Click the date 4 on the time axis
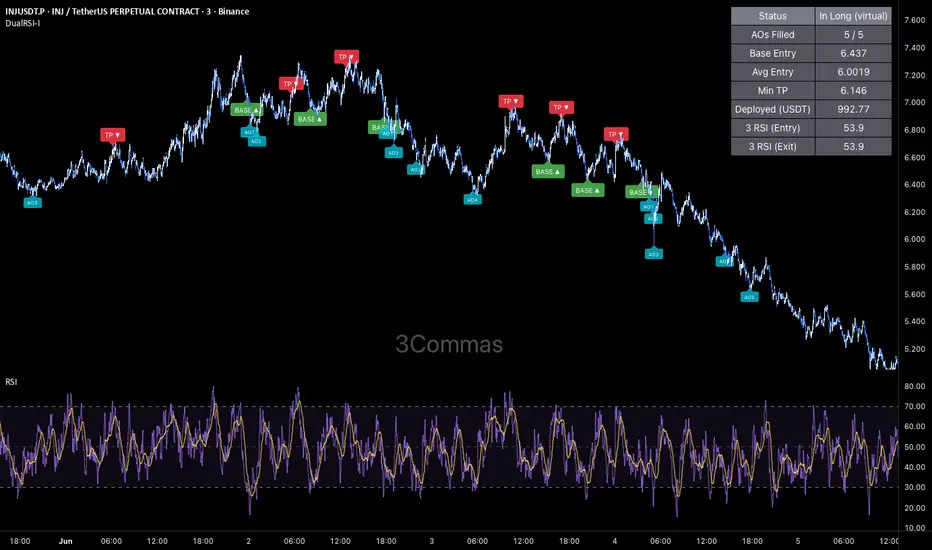The image size is (932, 550). point(615,541)
